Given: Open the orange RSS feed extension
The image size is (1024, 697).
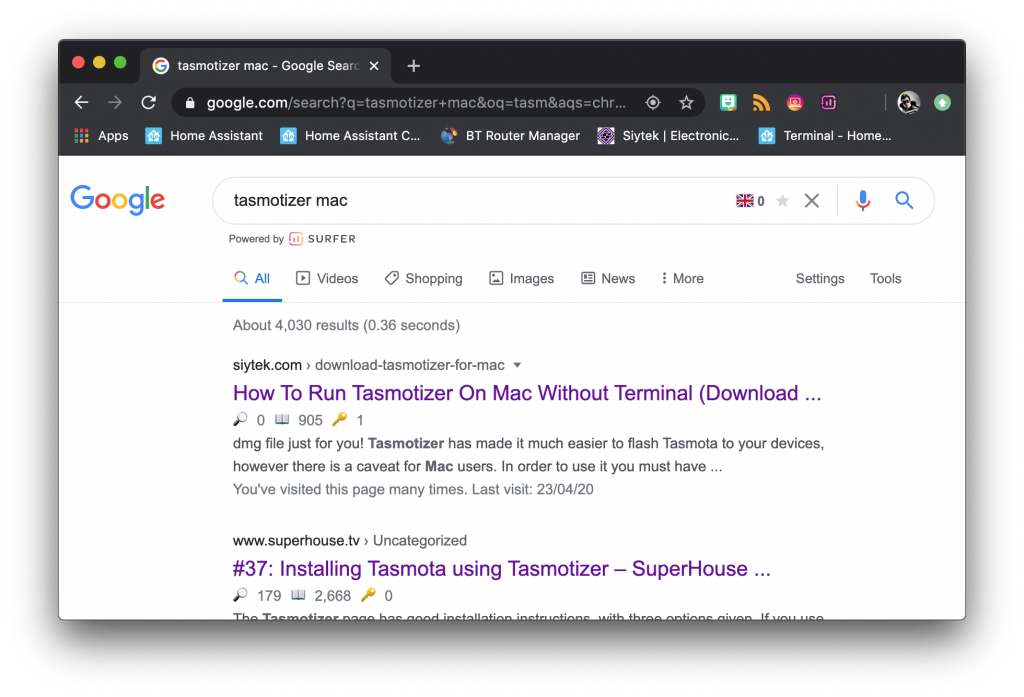Looking at the screenshot, I should pos(761,103).
